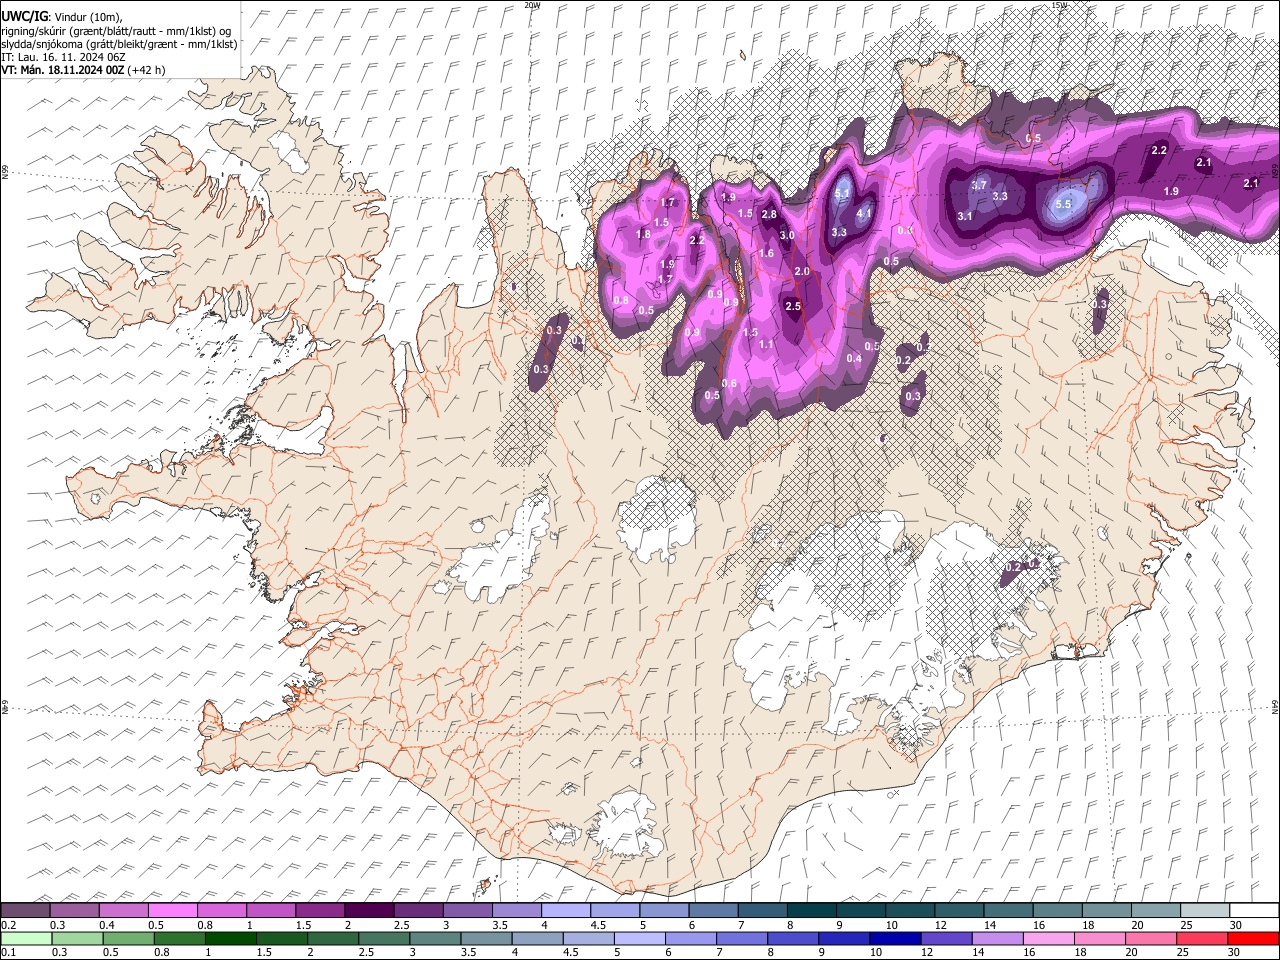
Task: Click the 3.1 value label on map
Action: 965,216
